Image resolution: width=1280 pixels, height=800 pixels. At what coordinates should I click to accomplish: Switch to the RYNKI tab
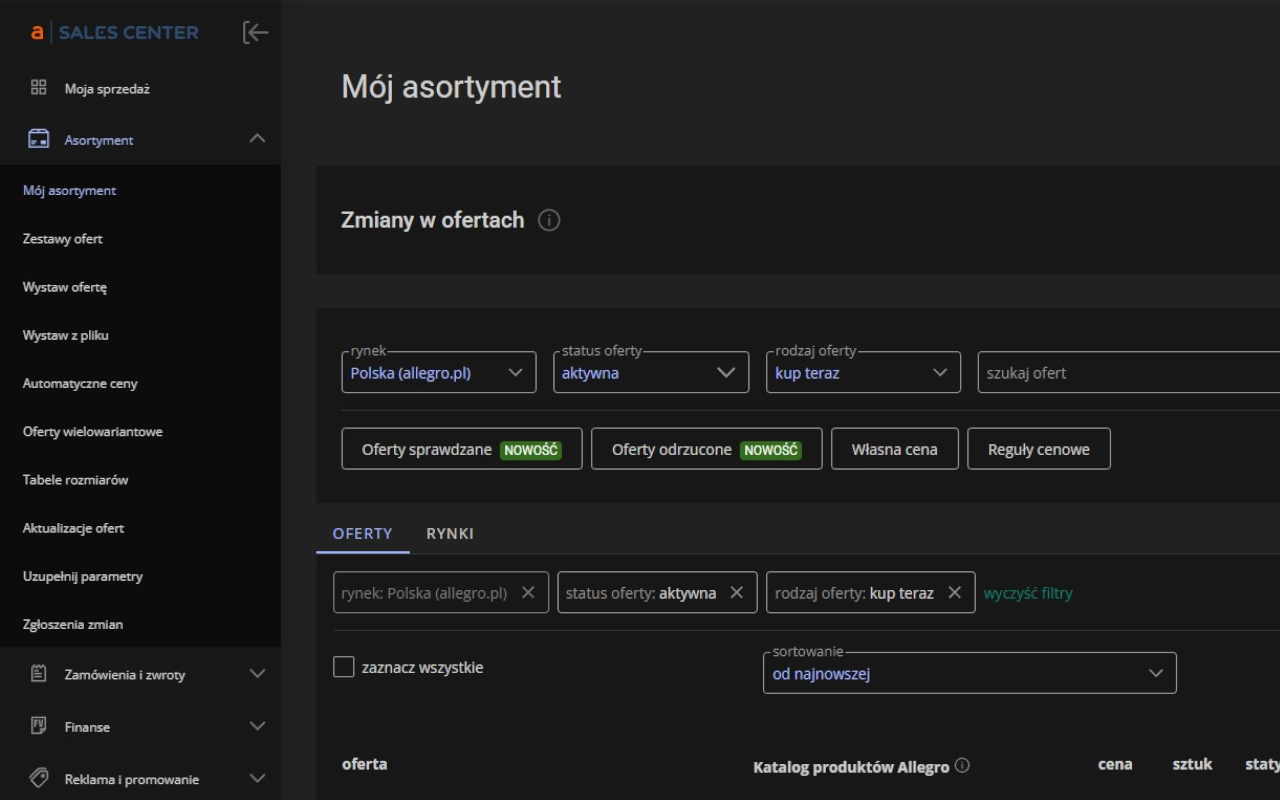click(x=450, y=533)
